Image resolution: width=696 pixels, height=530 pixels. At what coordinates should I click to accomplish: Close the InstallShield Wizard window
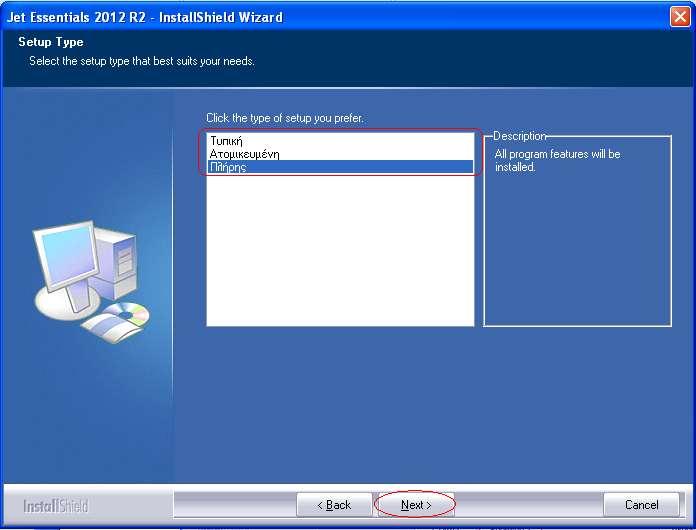(680, 17)
